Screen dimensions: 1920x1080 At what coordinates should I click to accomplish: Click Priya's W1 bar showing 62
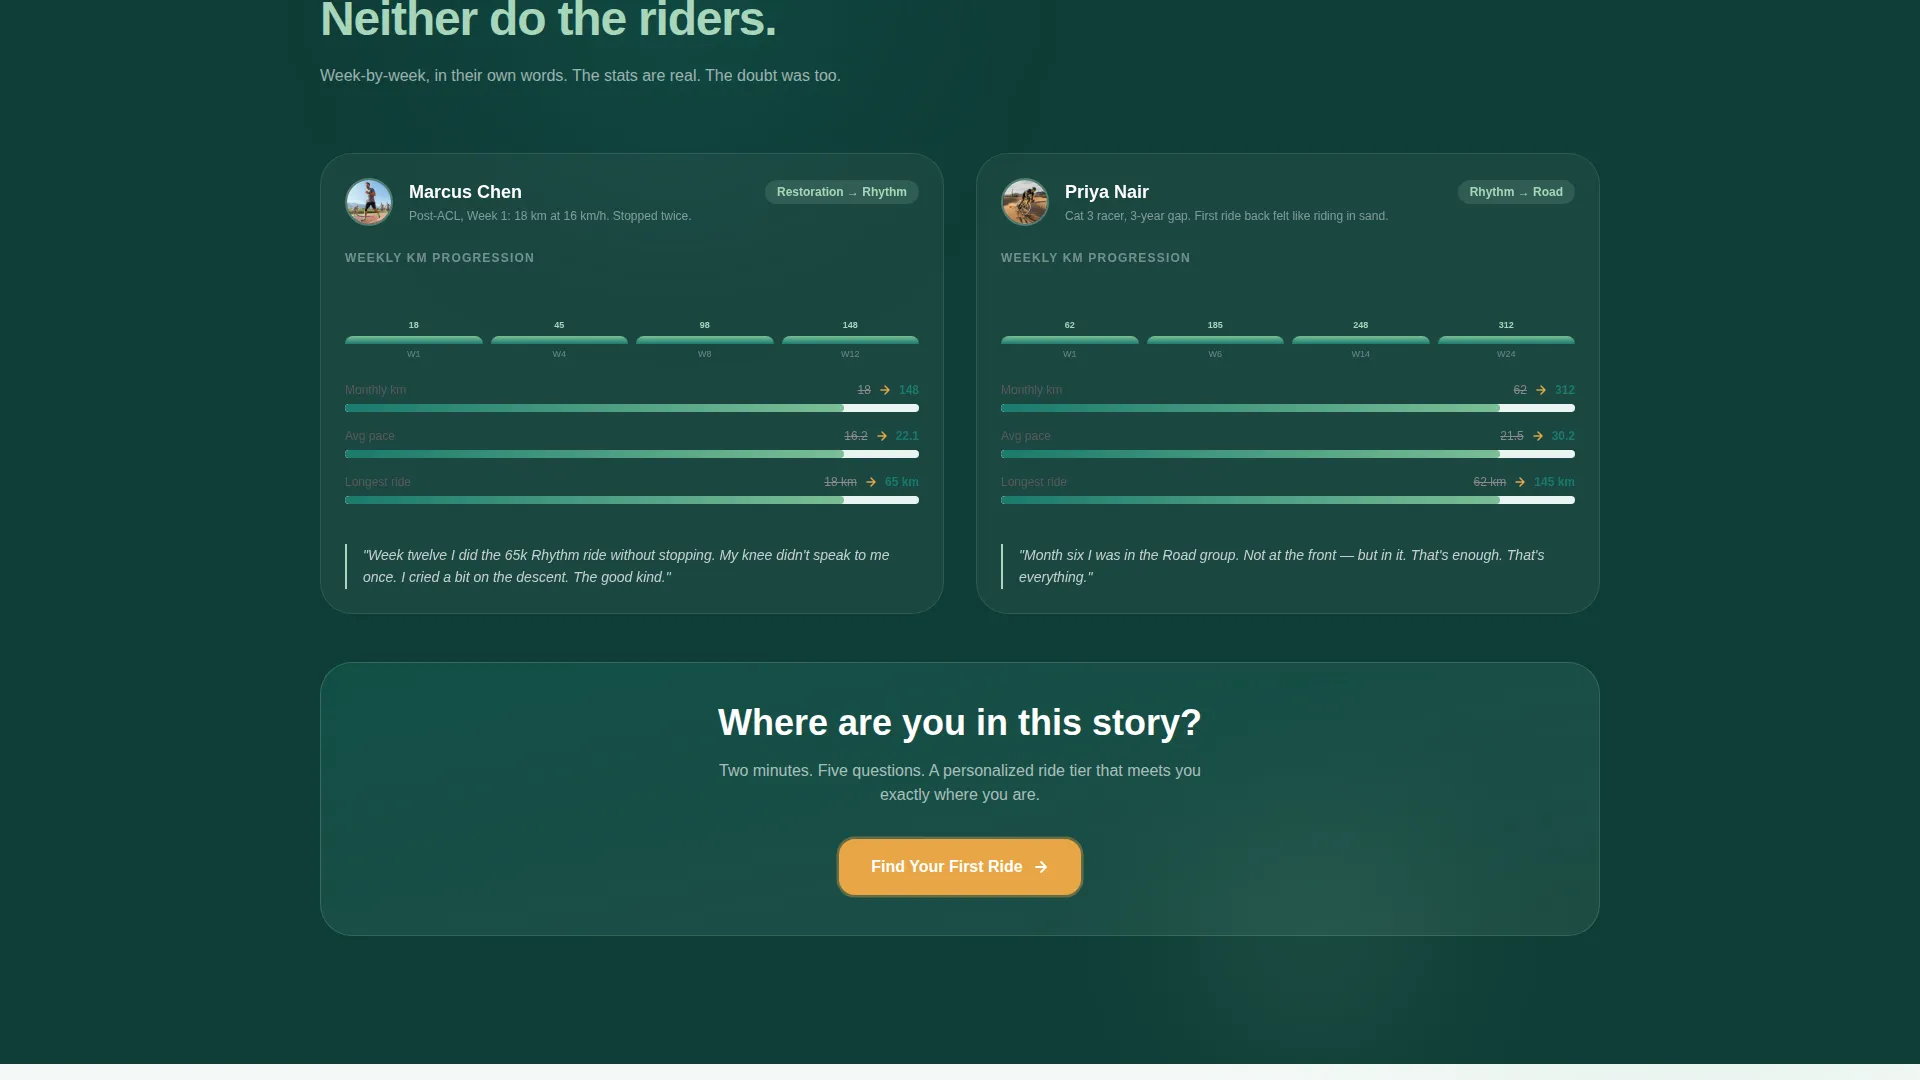1070,340
